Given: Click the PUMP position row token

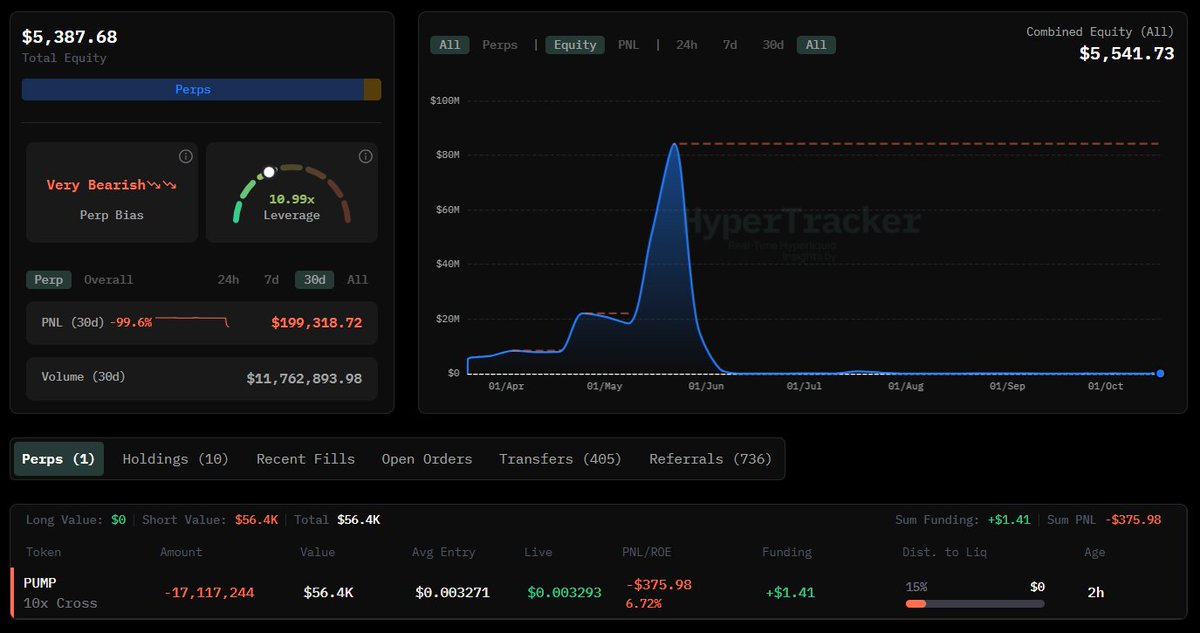Looking at the screenshot, I should click(x=41, y=583).
